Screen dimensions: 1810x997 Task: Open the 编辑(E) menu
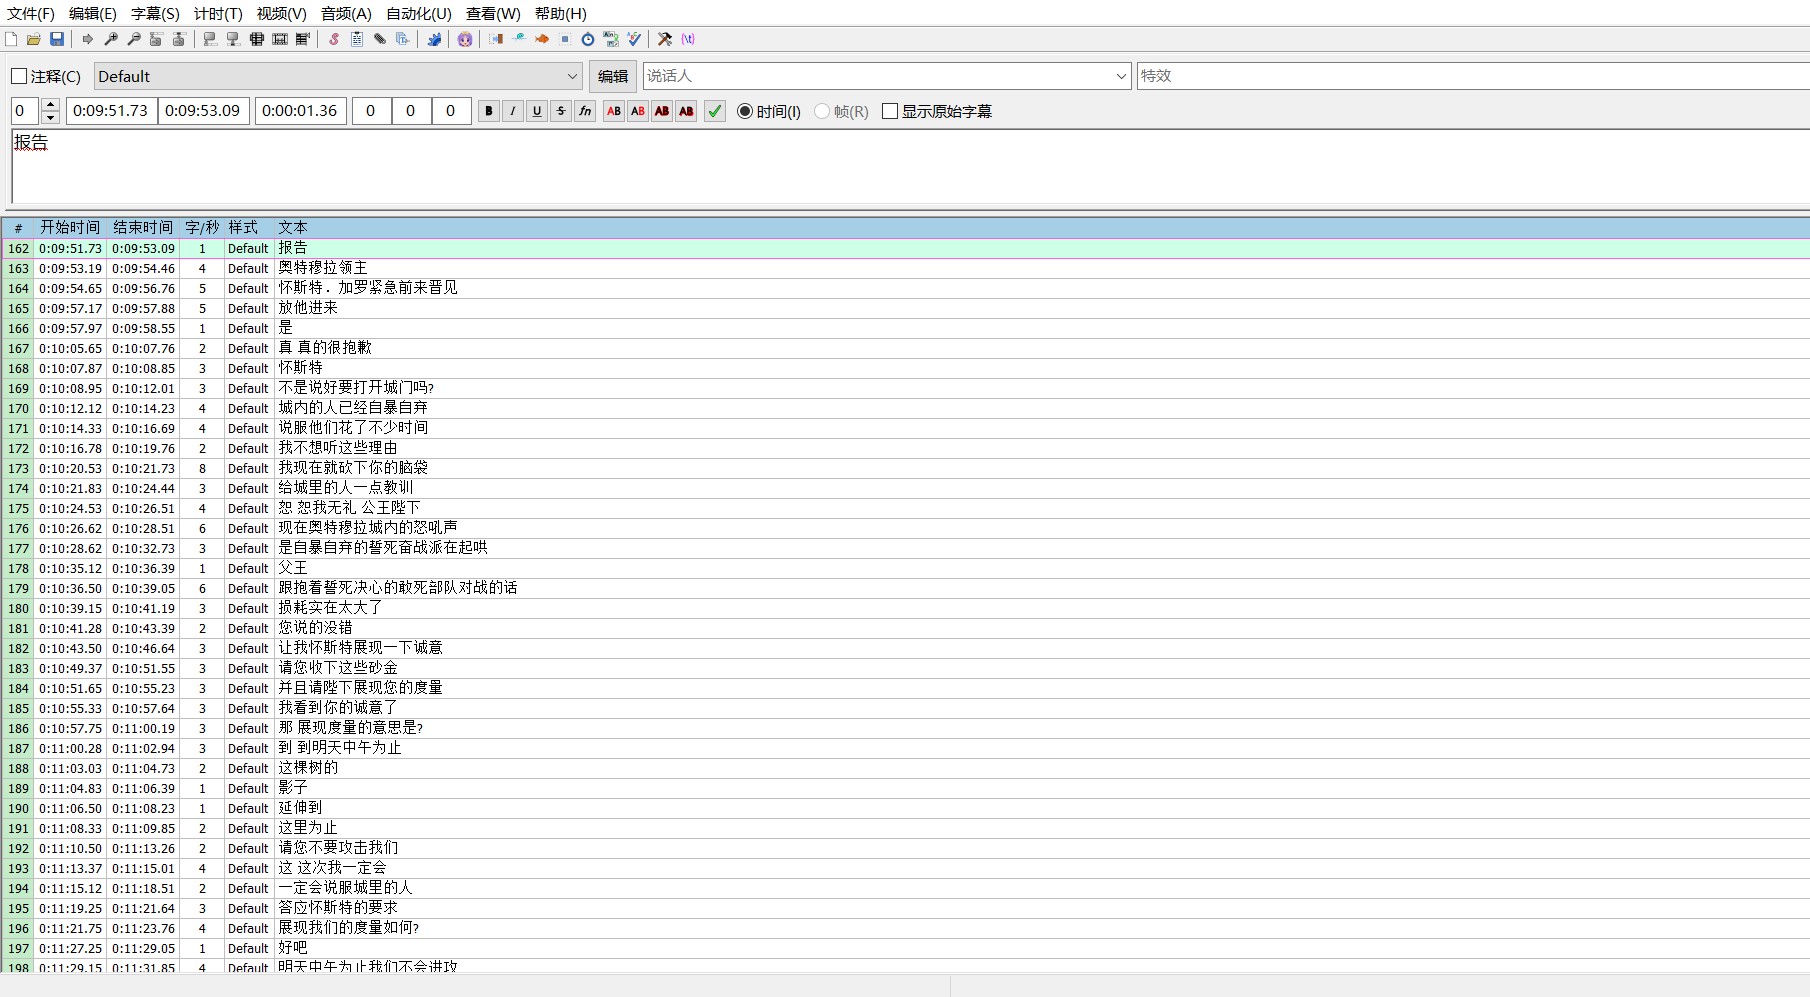93,13
